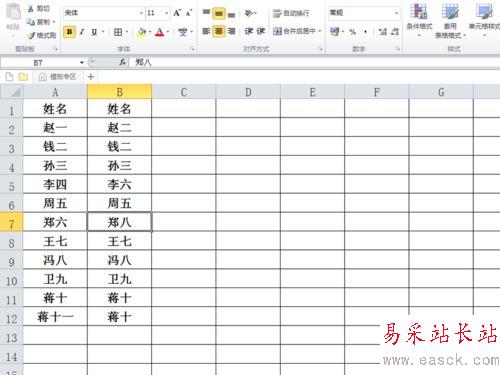
Task: Click the phonetic guide (文) icon
Action: coord(182,32)
